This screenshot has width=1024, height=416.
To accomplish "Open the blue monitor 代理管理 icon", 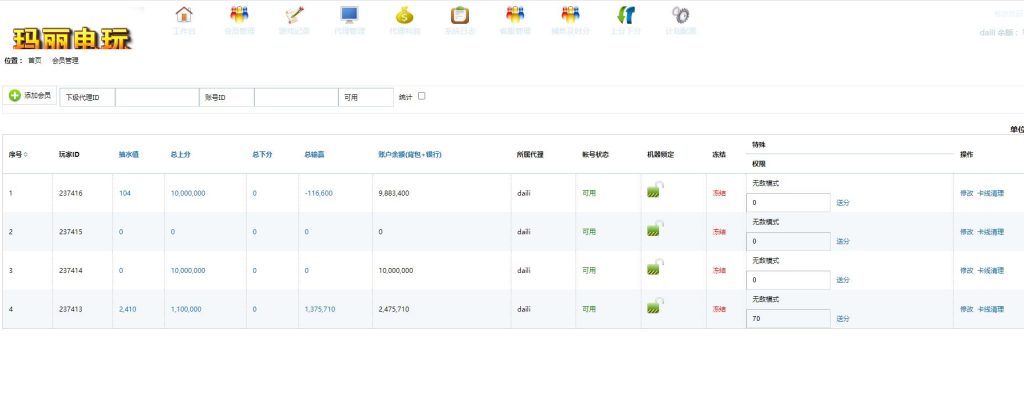I will click(x=349, y=14).
